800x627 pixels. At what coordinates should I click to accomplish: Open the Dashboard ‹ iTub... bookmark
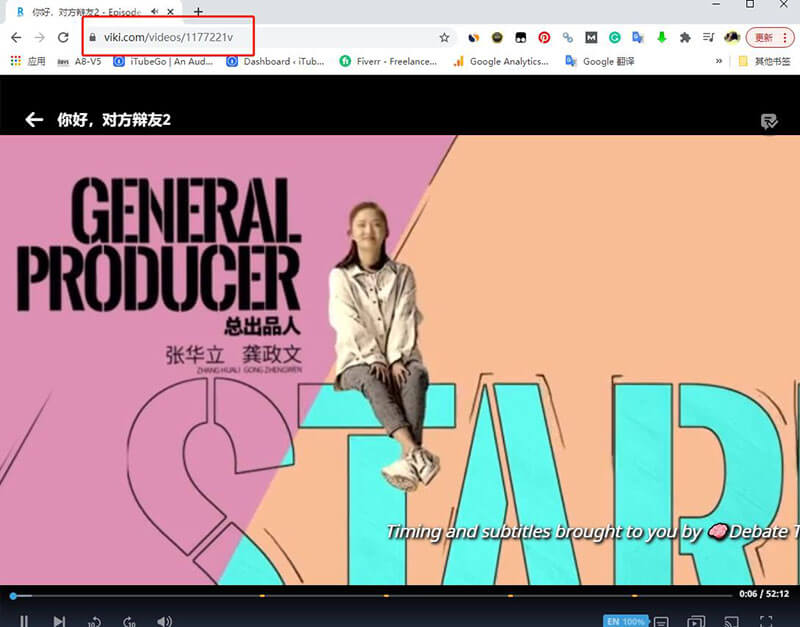coord(276,61)
